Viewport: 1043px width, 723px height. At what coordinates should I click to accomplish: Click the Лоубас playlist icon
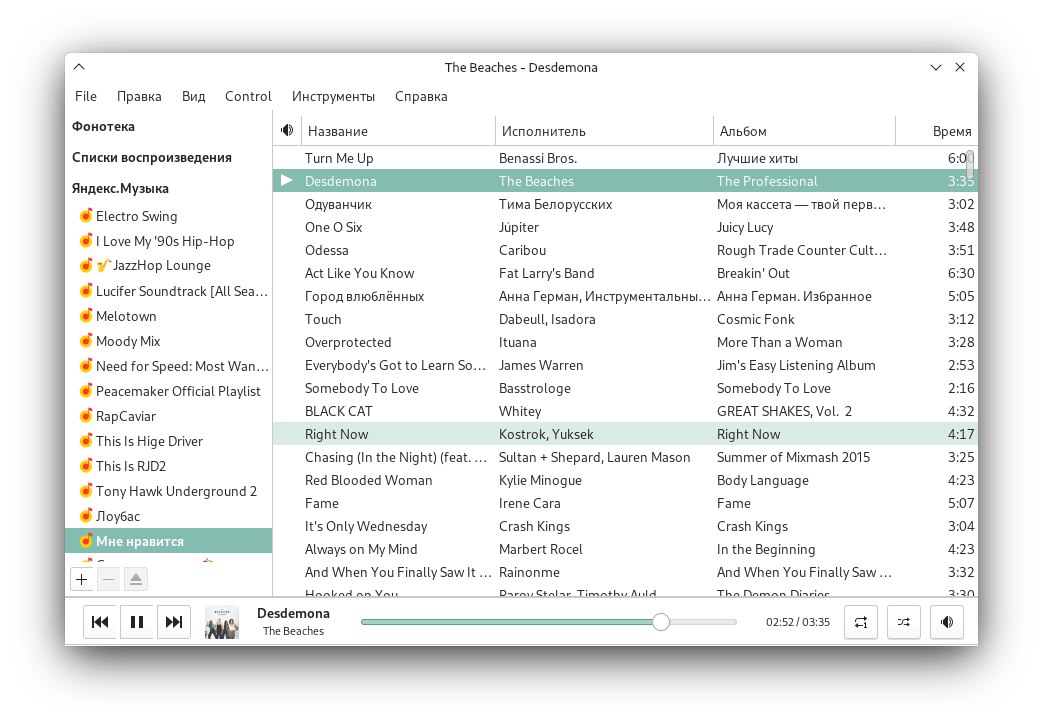[x=86, y=515]
